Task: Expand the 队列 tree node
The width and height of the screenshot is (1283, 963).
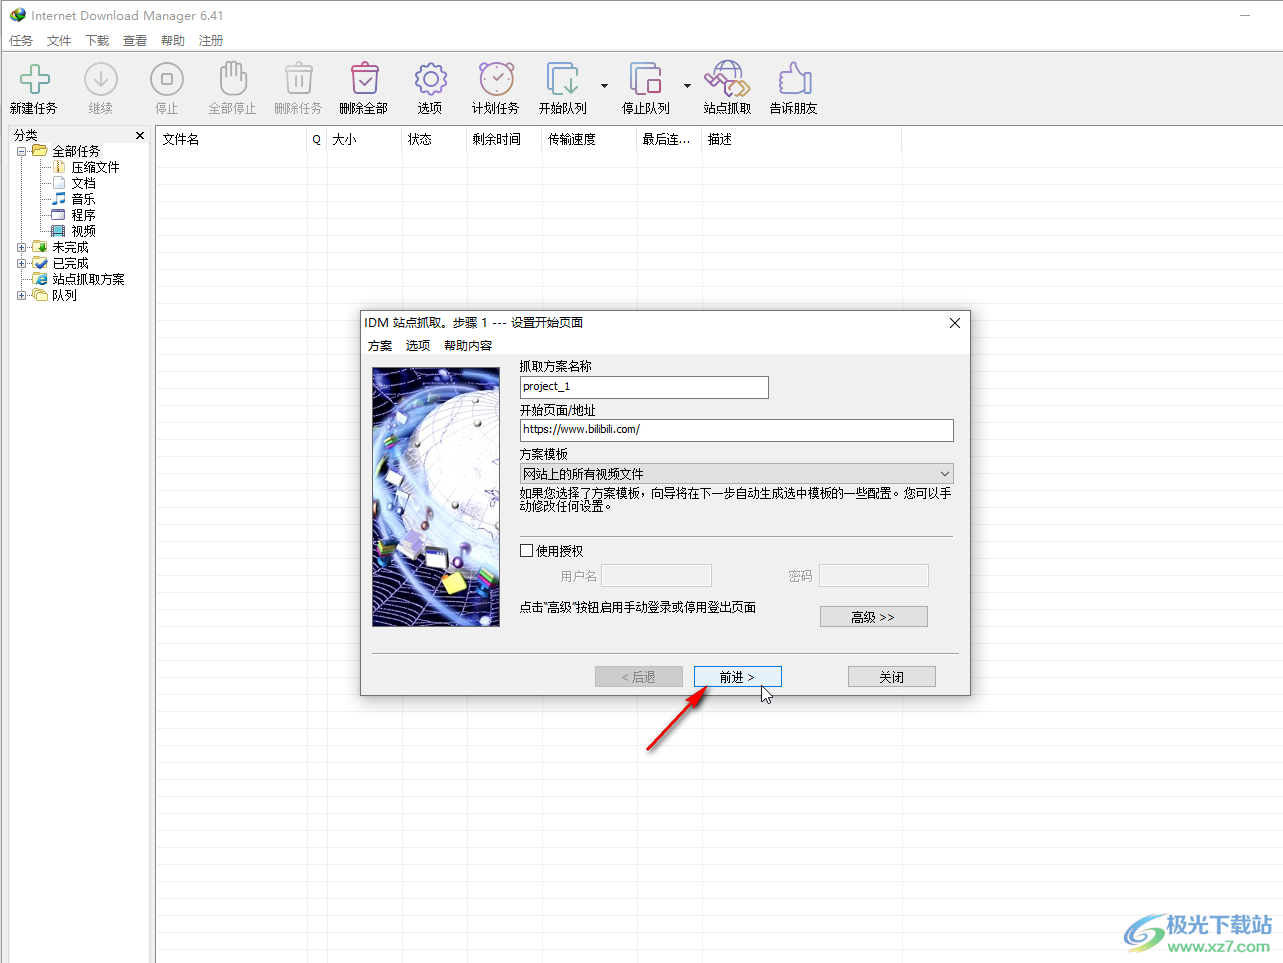Action: (22, 295)
